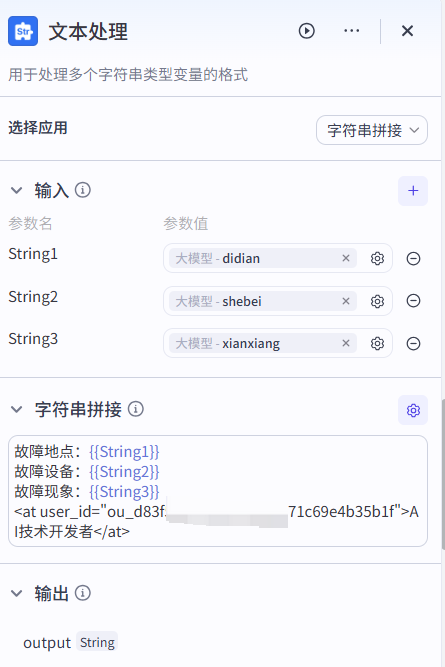Remove the String2 parameter row

point(413,301)
